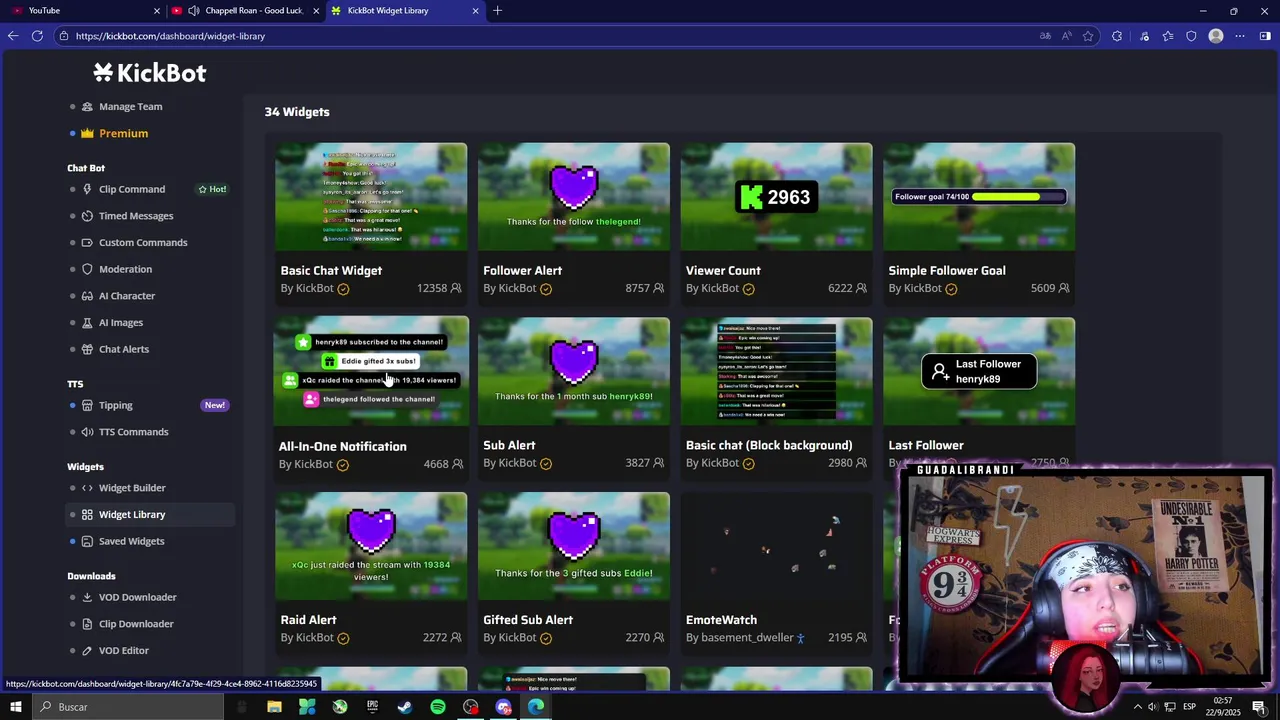
Task: Click the translate page icon
Action: click(x=1045, y=36)
